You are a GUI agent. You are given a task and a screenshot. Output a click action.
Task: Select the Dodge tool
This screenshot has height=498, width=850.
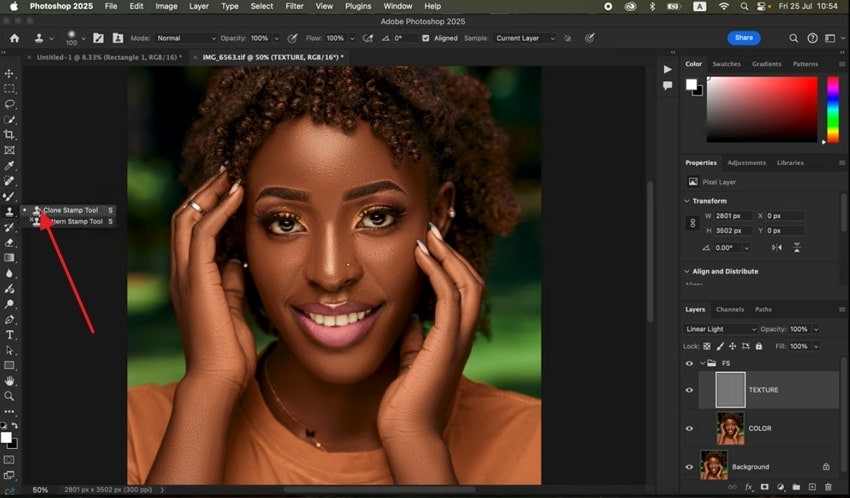click(x=9, y=304)
